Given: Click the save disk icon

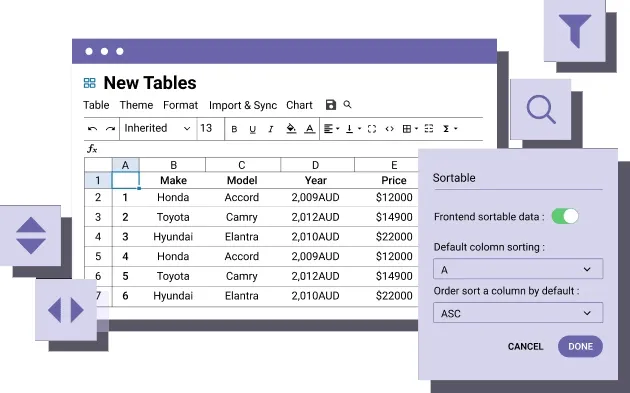Looking at the screenshot, I should (x=331, y=105).
